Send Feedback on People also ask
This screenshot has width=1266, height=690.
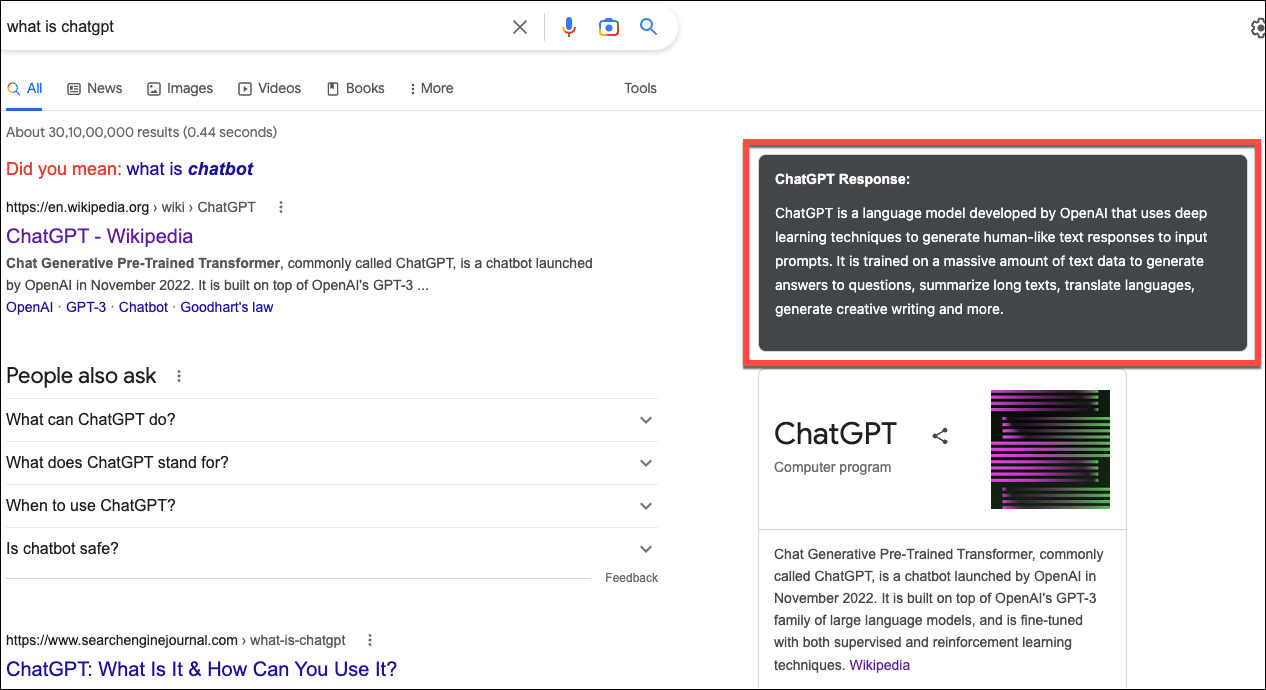pos(631,577)
